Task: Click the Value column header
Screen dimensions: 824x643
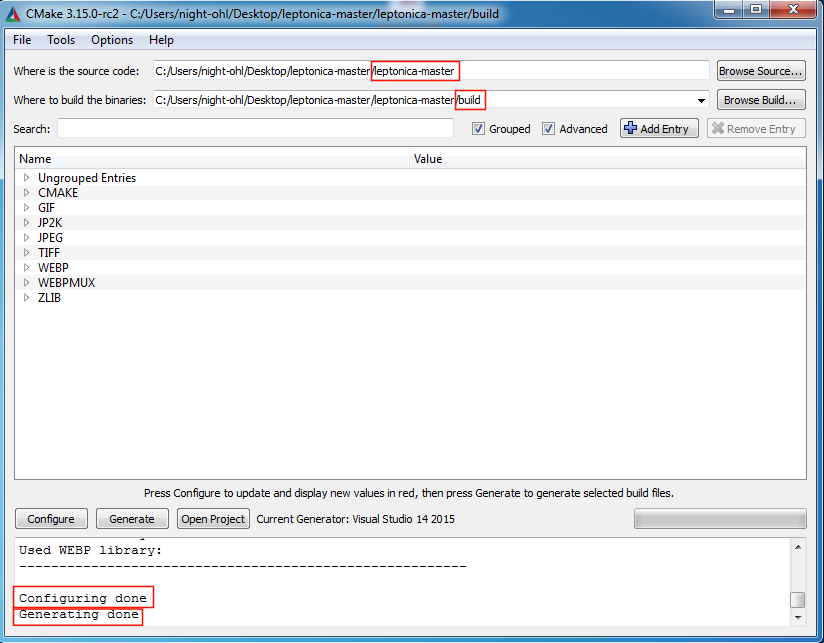Action: click(607, 159)
